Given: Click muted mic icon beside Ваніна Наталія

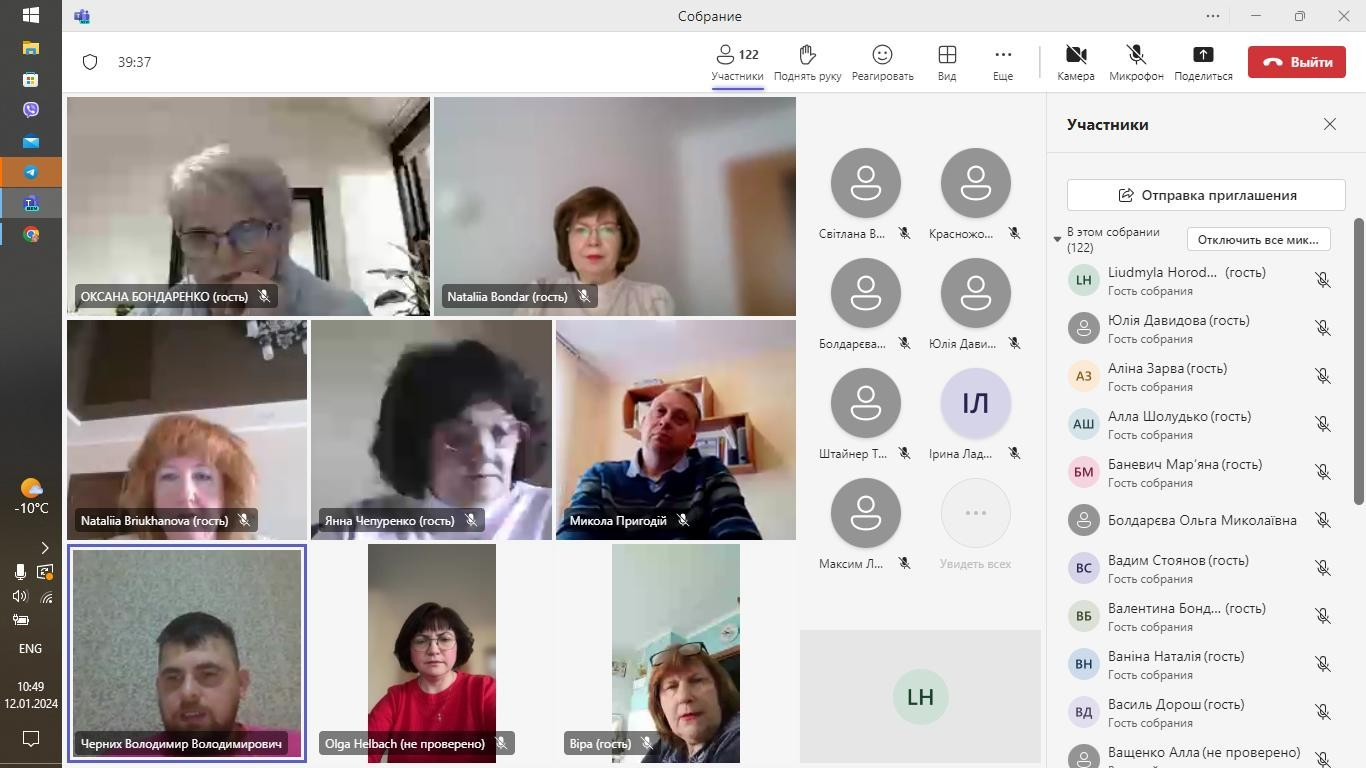Looking at the screenshot, I should point(1322,664).
